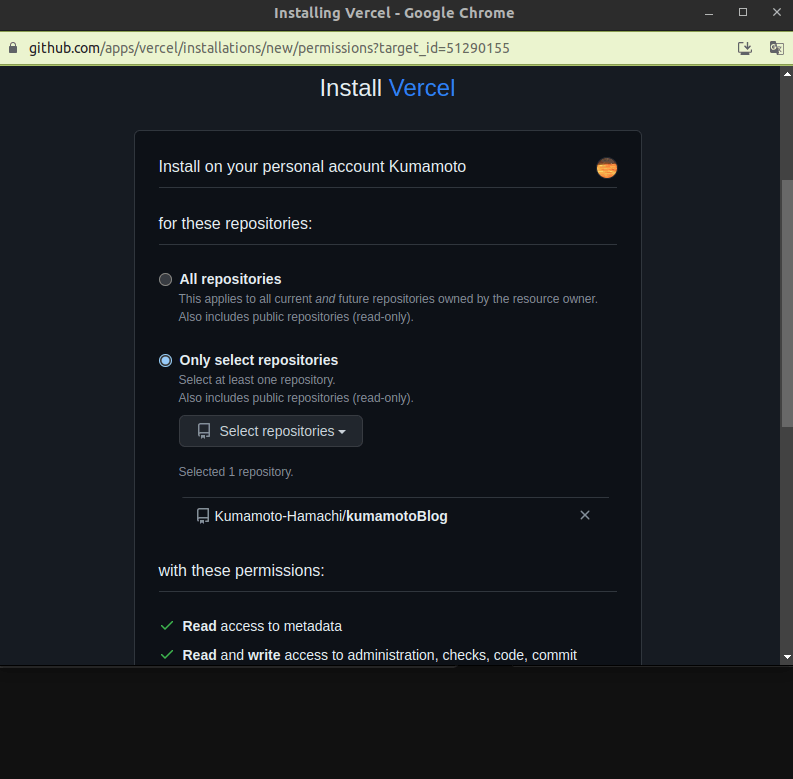Click the green checkmark beside Read and write access
The height and width of the screenshot is (779, 793).
167,655
